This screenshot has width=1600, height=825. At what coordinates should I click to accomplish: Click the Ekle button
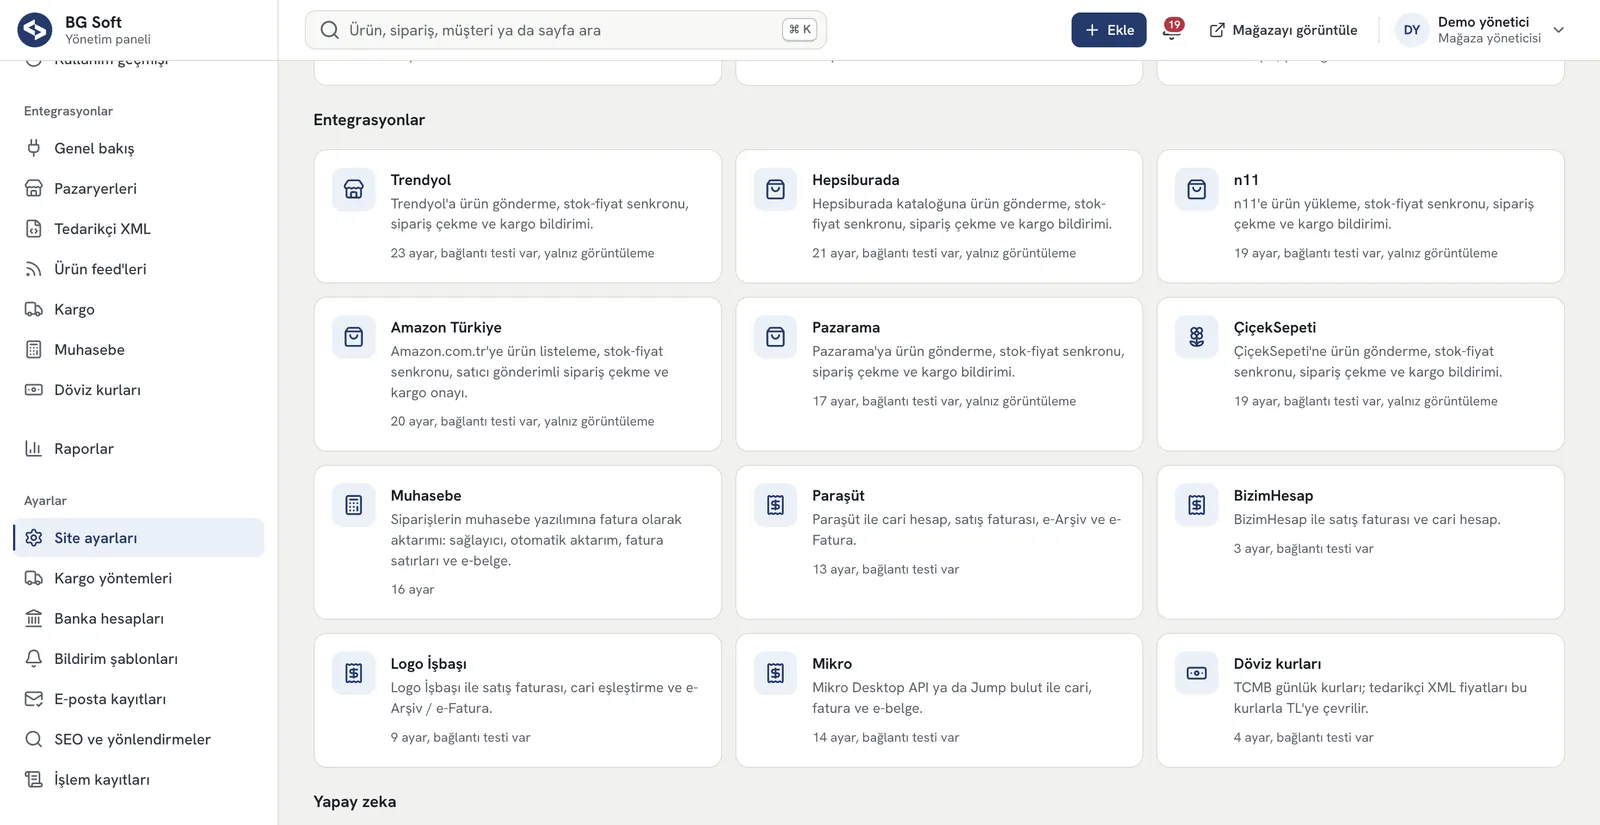click(1109, 30)
